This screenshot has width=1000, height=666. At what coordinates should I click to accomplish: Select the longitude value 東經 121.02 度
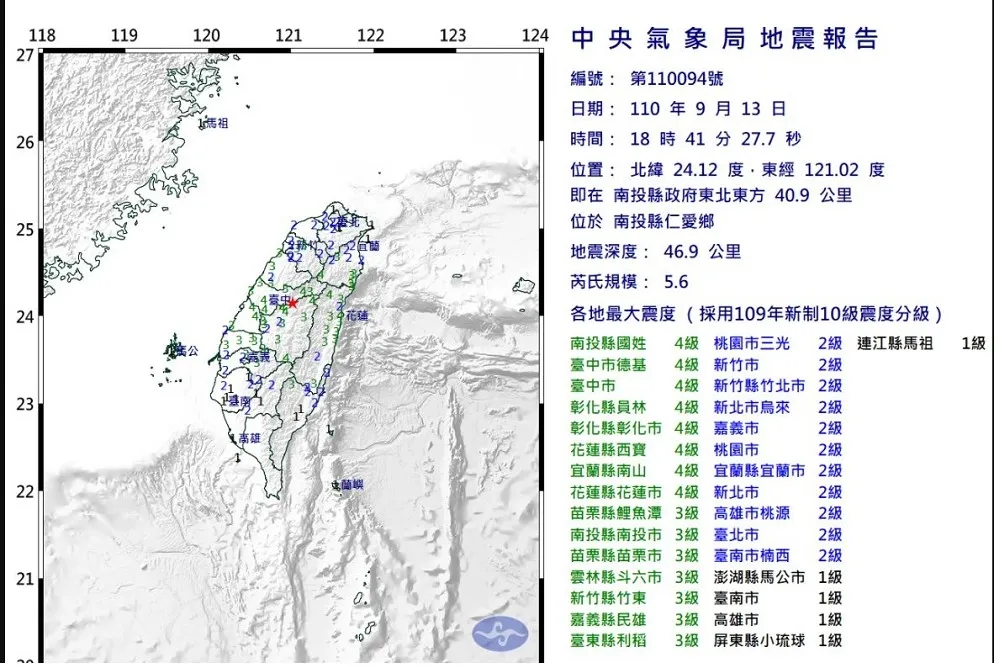click(823, 170)
